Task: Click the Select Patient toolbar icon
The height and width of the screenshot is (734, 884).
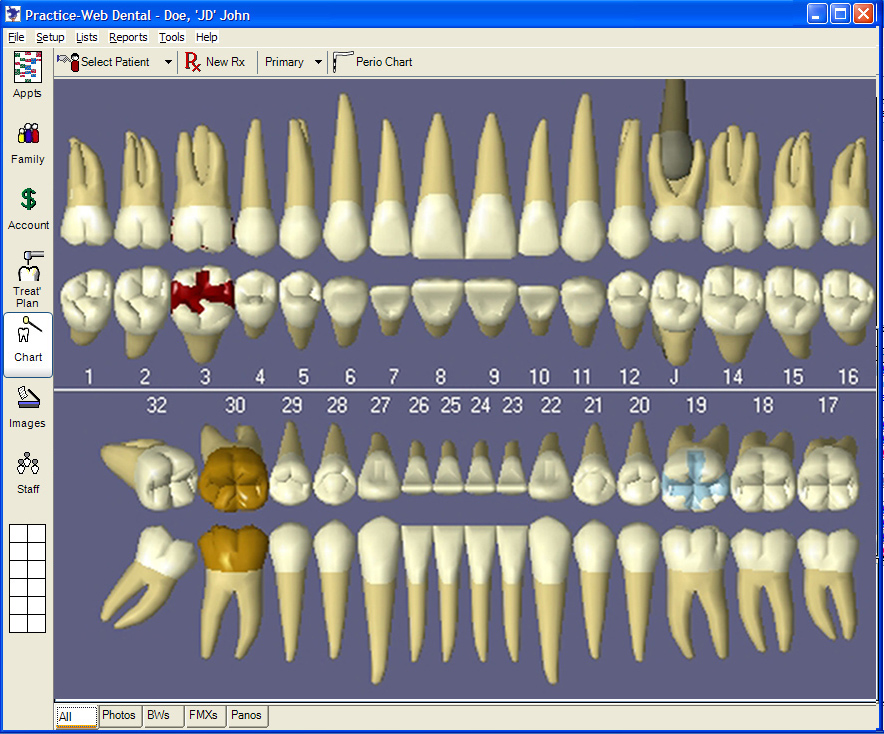Action: pyautogui.click(x=68, y=62)
